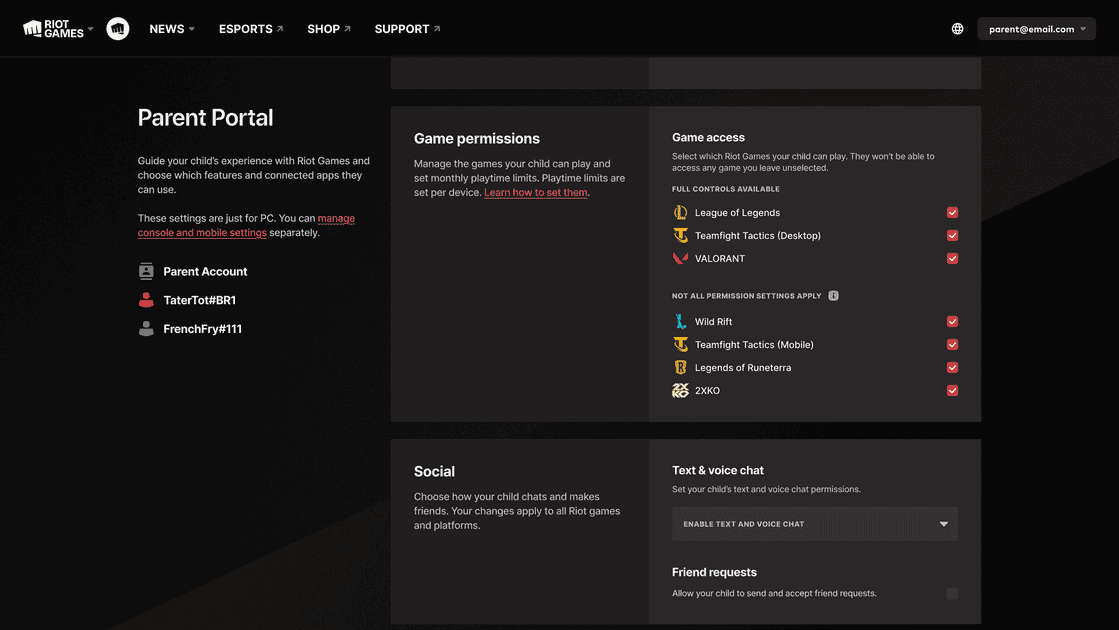Click the Wild Rift game icon
The height and width of the screenshot is (630, 1119).
pyautogui.click(x=680, y=321)
